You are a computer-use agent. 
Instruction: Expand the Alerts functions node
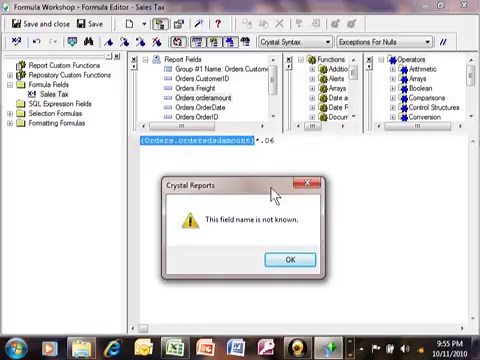pyautogui.click(x=312, y=79)
